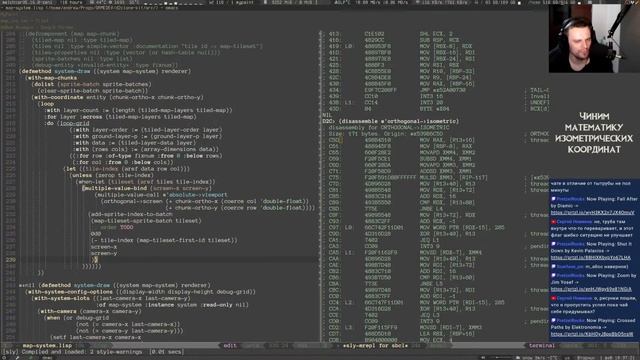Click 'with-map-chunks' in the code
This screenshot has height=360, width=640.
(x=52, y=78)
